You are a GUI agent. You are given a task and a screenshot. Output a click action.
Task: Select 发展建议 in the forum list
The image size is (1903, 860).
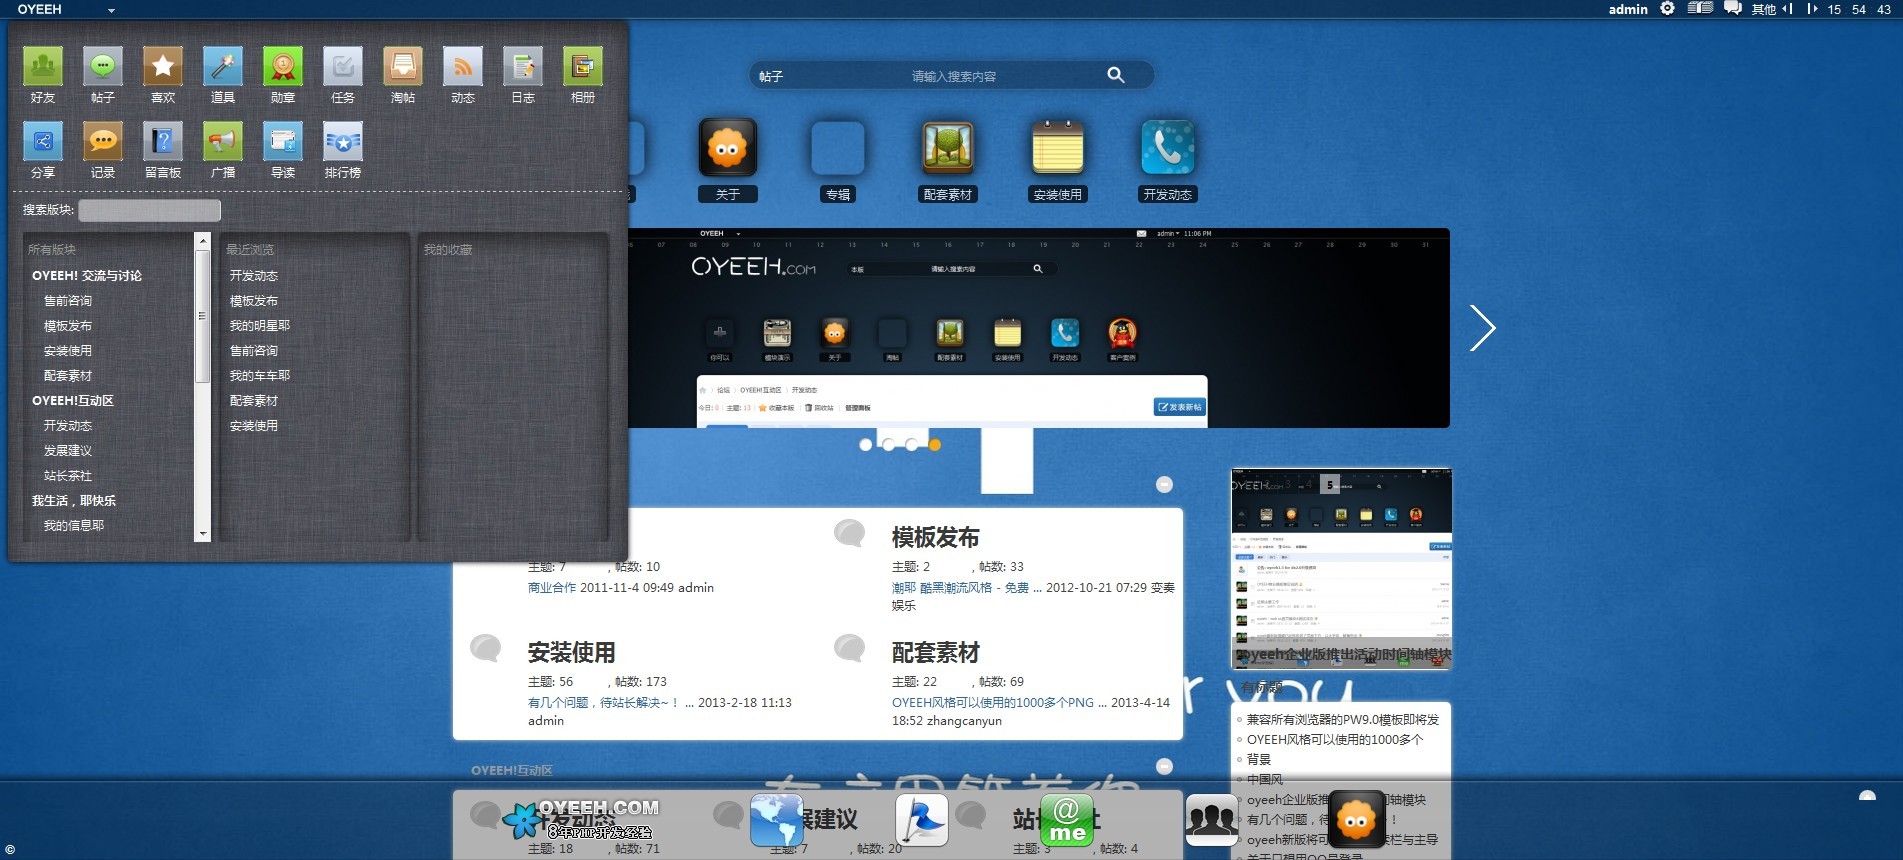[68, 451]
